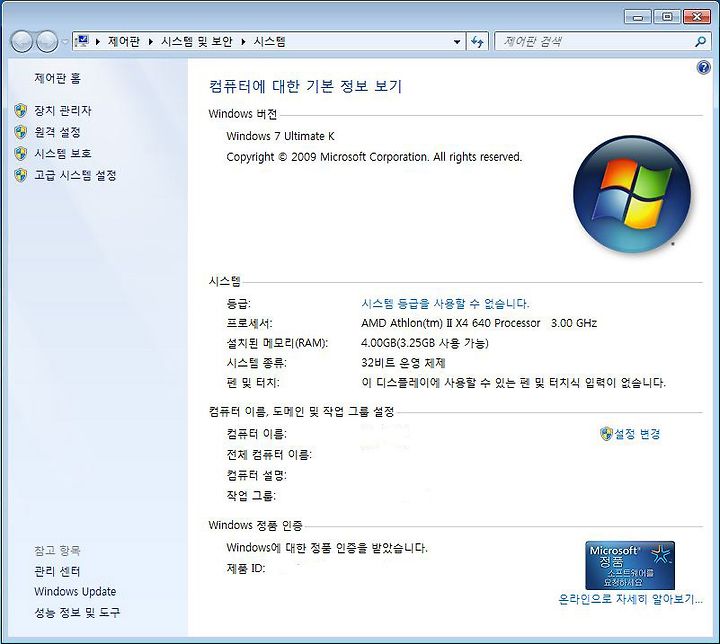Click the refresh button next to address bar
Screen dimensions: 720x644
point(478,42)
